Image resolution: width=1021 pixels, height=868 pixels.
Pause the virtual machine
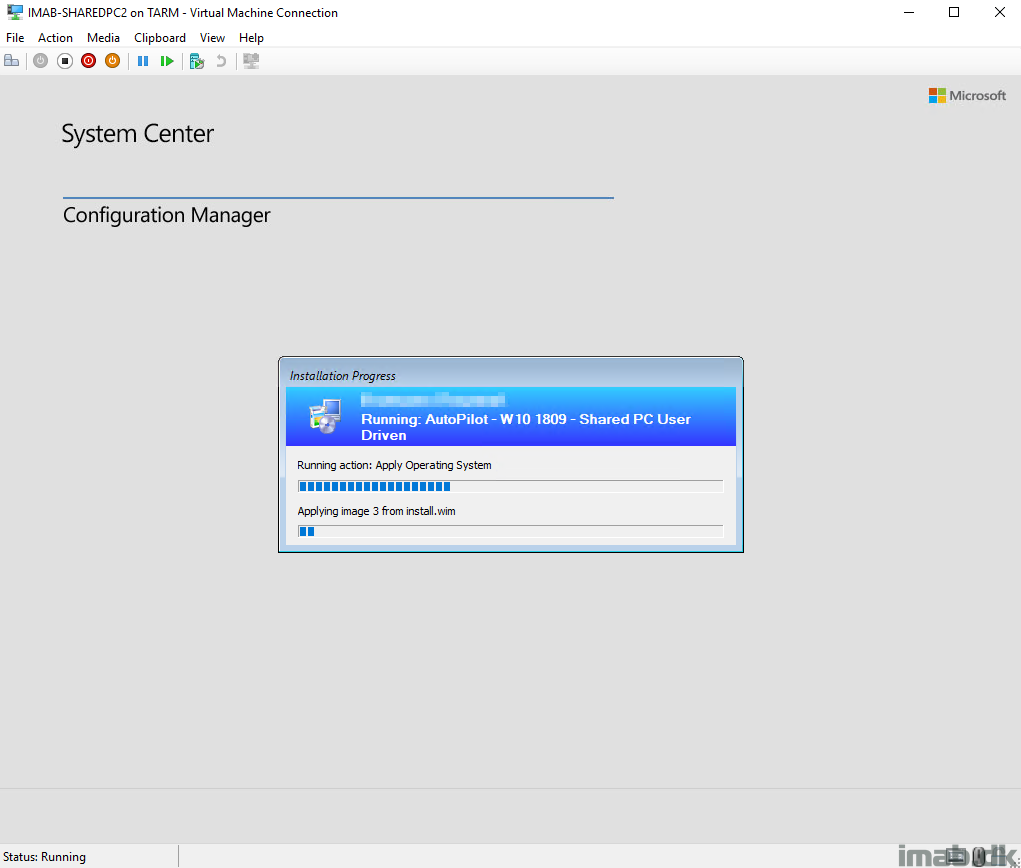click(x=143, y=61)
